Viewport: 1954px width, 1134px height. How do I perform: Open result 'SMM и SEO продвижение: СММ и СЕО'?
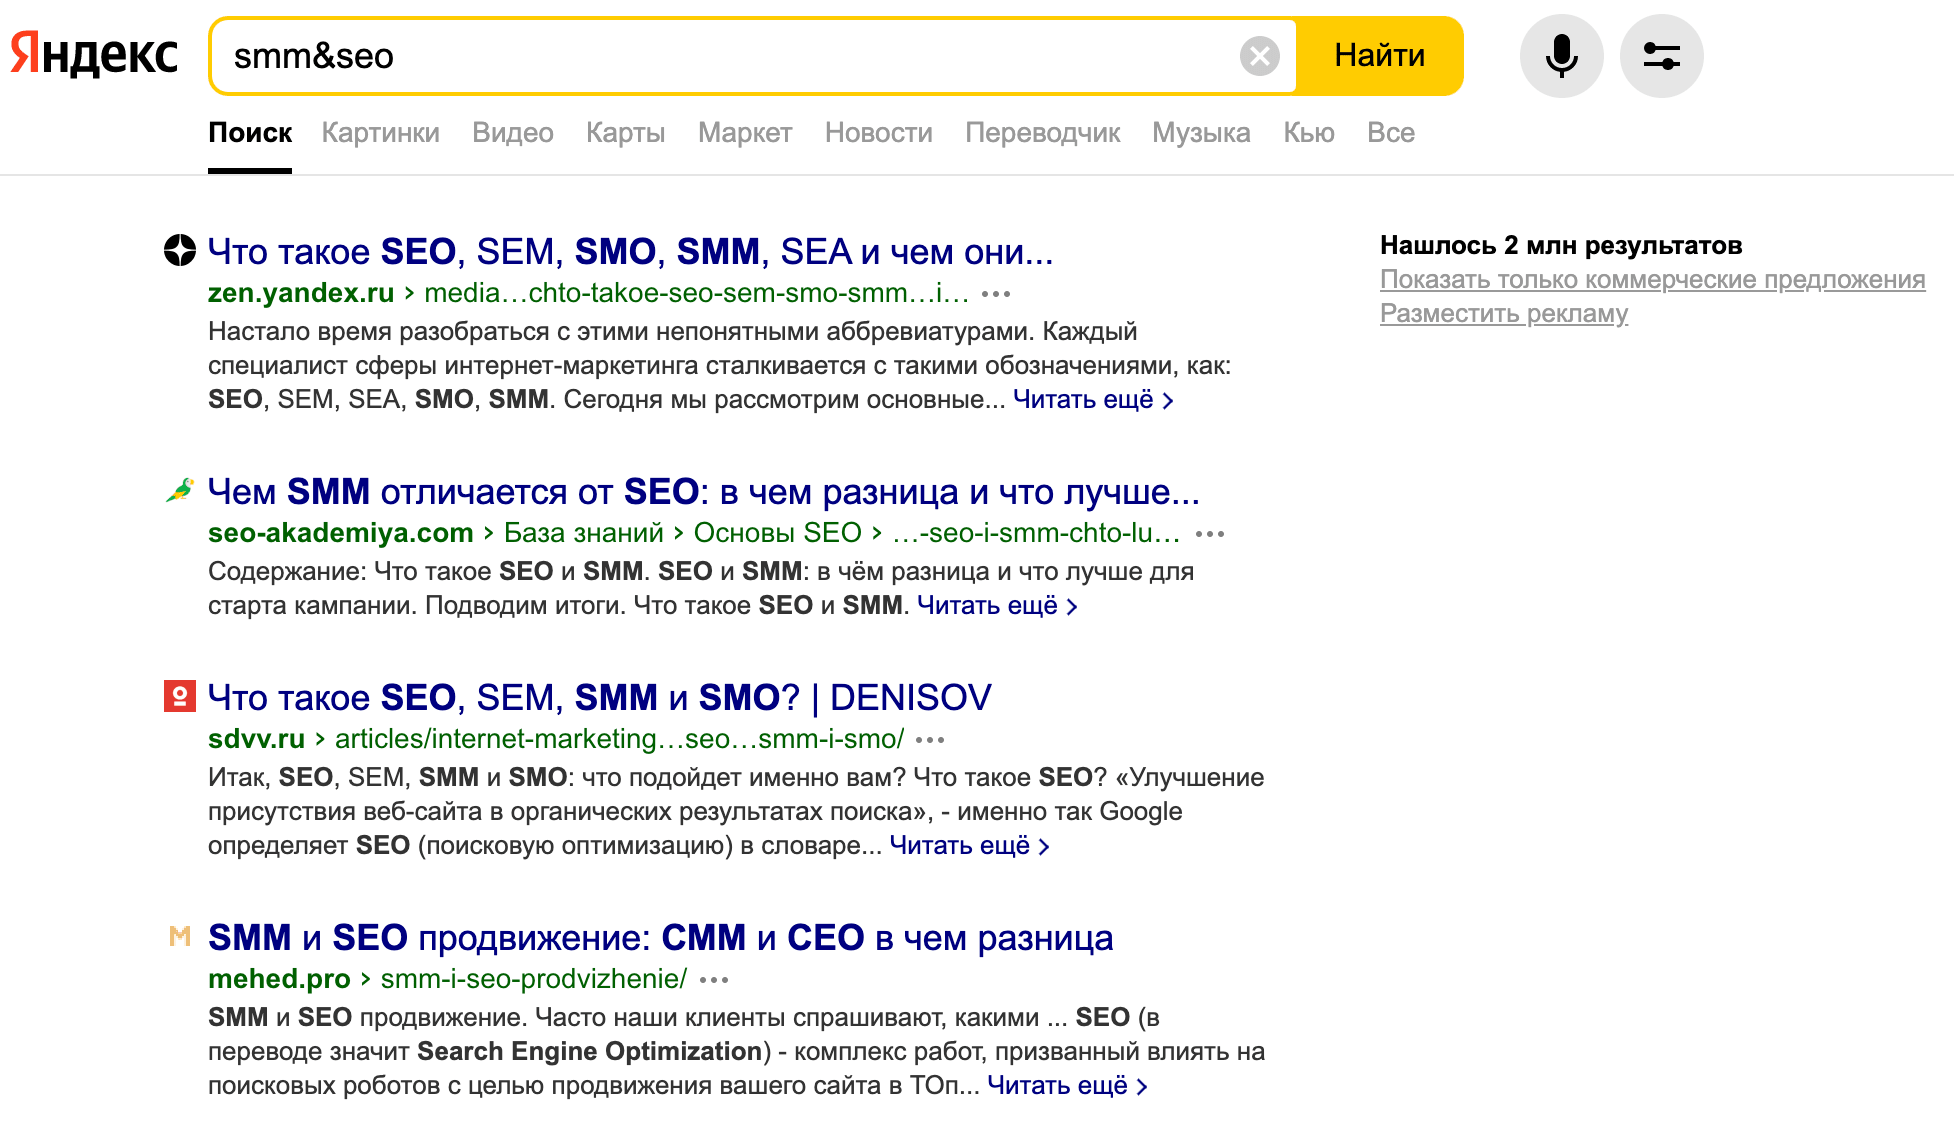[661, 937]
